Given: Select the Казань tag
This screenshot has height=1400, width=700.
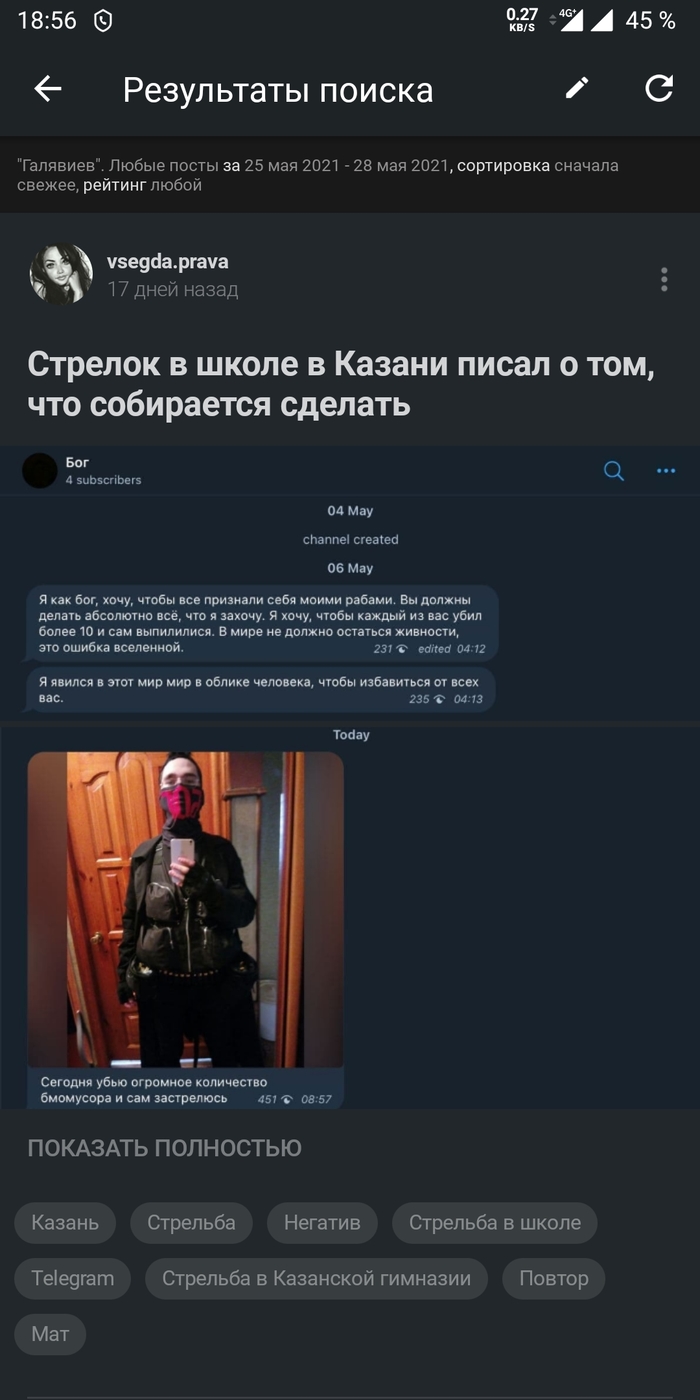Looking at the screenshot, I should [x=65, y=1223].
